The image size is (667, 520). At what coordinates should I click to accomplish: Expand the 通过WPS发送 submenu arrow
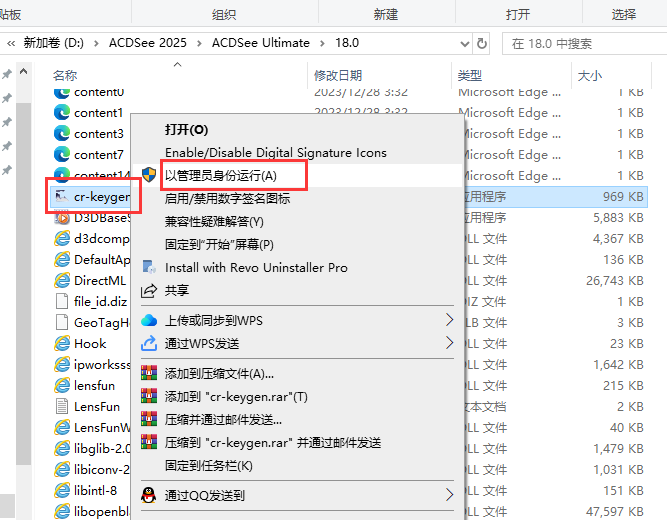[x=449, y=343]
